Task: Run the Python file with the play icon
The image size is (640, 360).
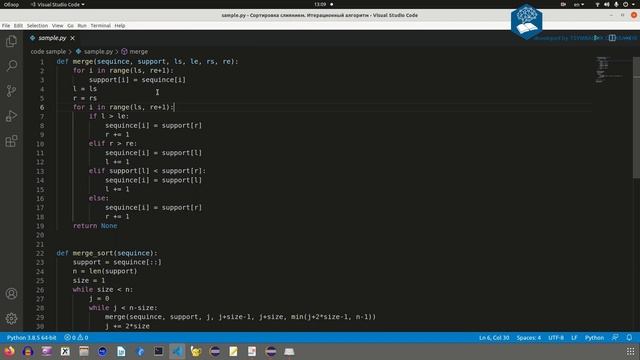Action: [596, 38]
